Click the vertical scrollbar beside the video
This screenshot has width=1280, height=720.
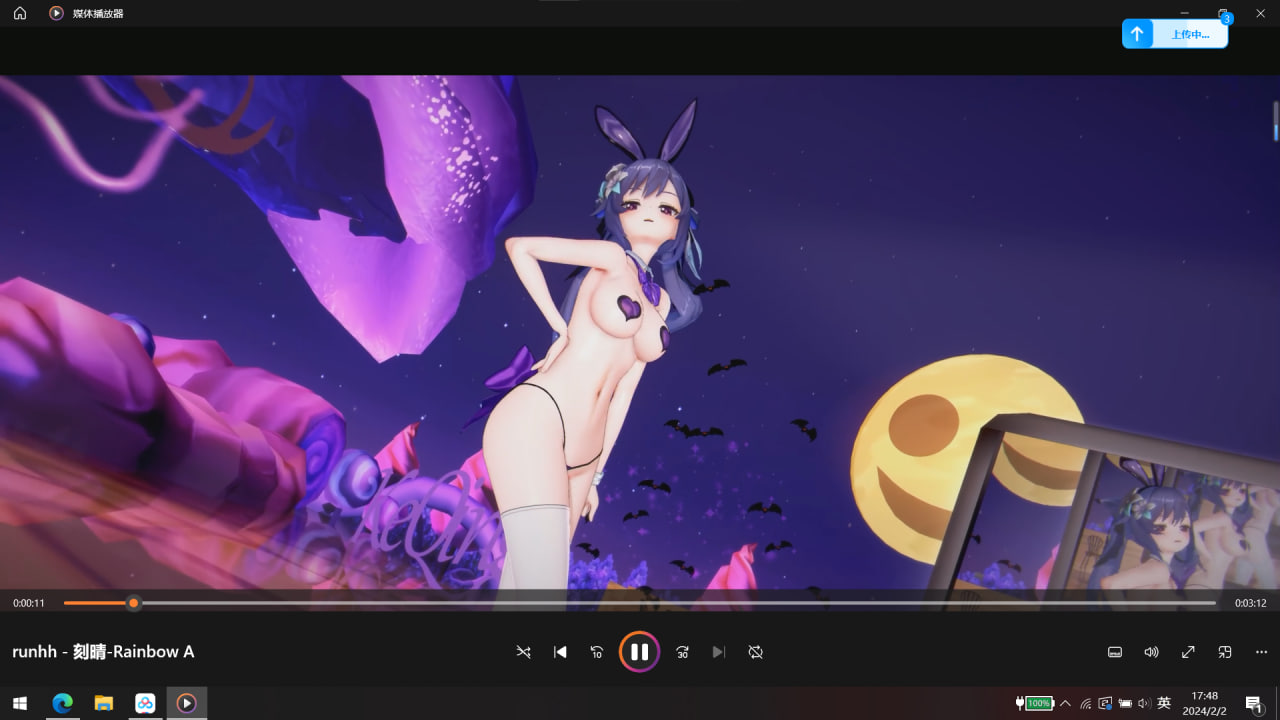point(1275,120)
